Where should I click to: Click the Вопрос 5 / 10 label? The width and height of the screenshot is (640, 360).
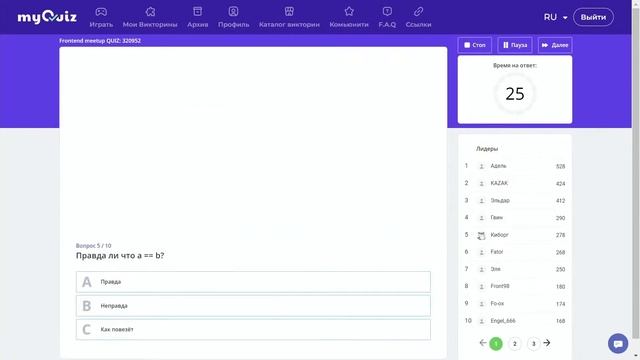pyautogui.click(x=93, y=245)
